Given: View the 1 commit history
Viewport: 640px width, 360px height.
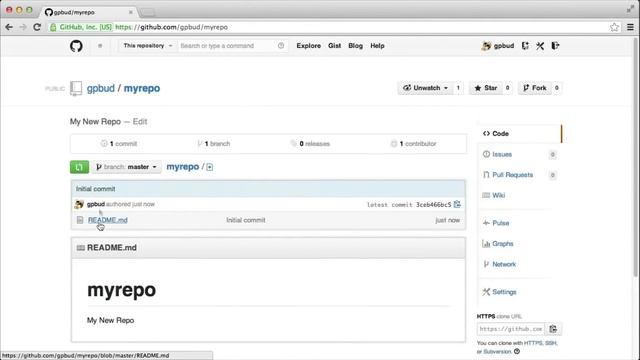Looking at the screenshot, I should (x=119, y=144).
